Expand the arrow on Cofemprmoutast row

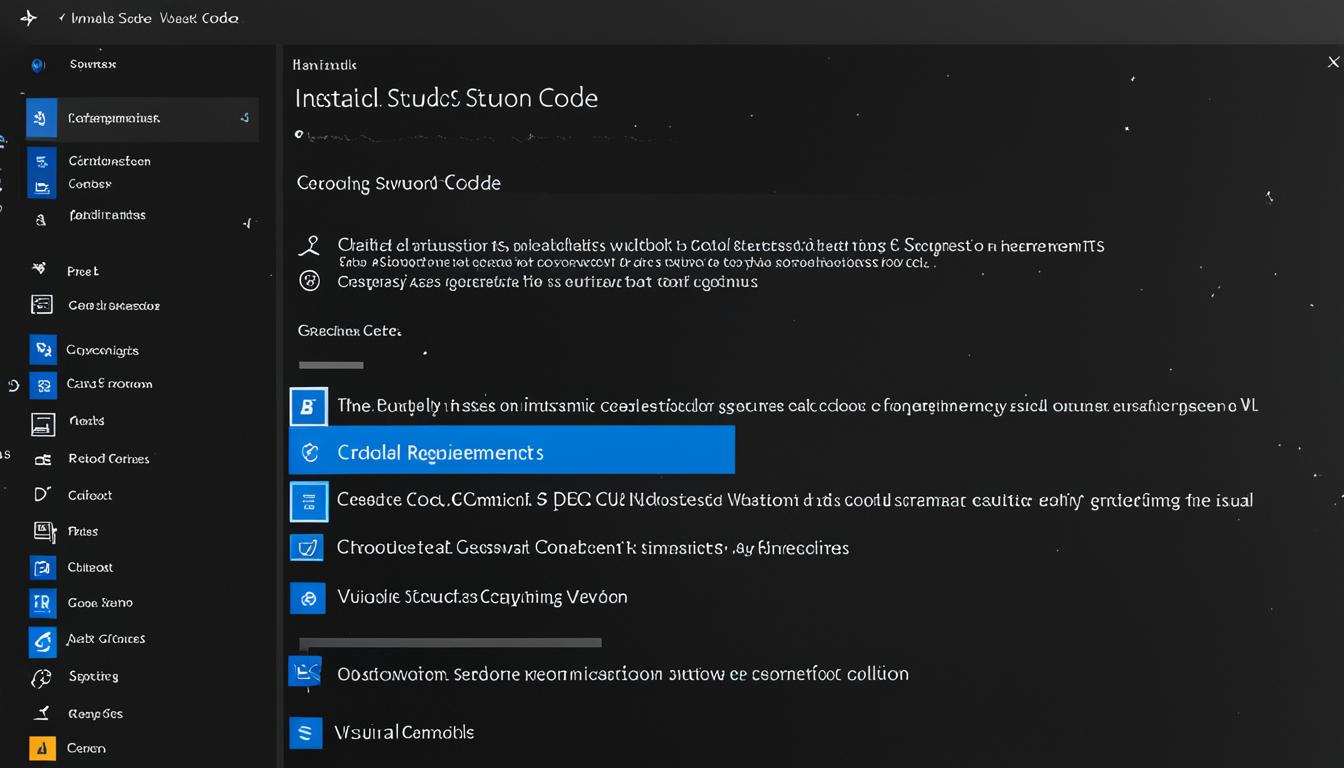point(245,118)
